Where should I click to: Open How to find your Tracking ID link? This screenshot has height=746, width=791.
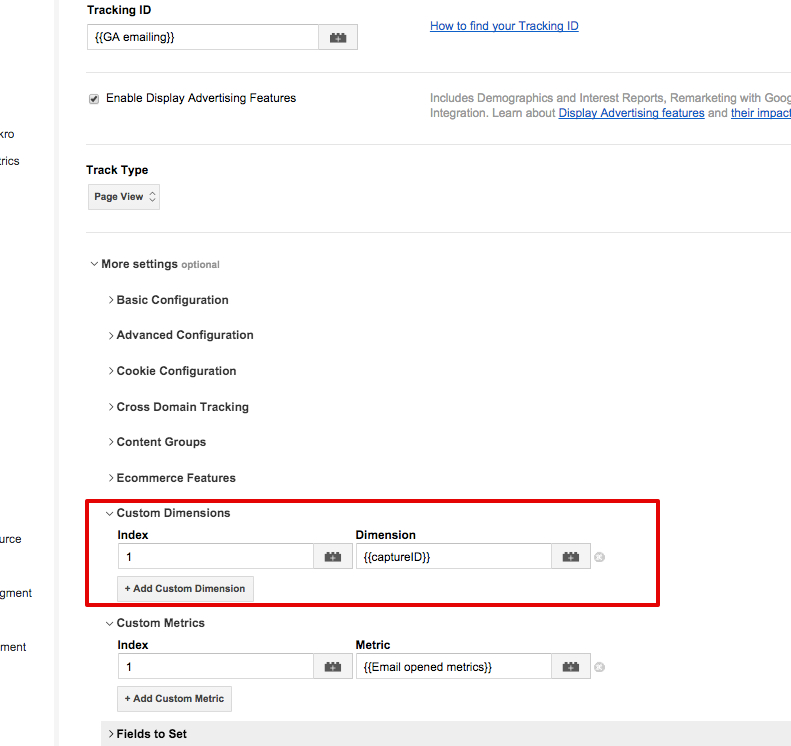pyautogui.click(x=504, y=26)
